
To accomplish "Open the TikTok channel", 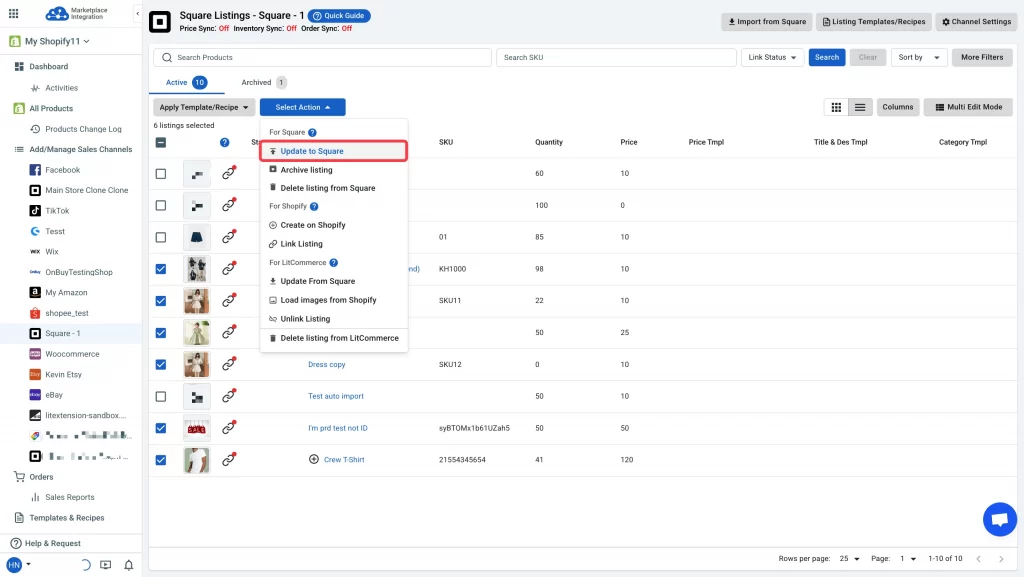I will [x=57, y=211].
